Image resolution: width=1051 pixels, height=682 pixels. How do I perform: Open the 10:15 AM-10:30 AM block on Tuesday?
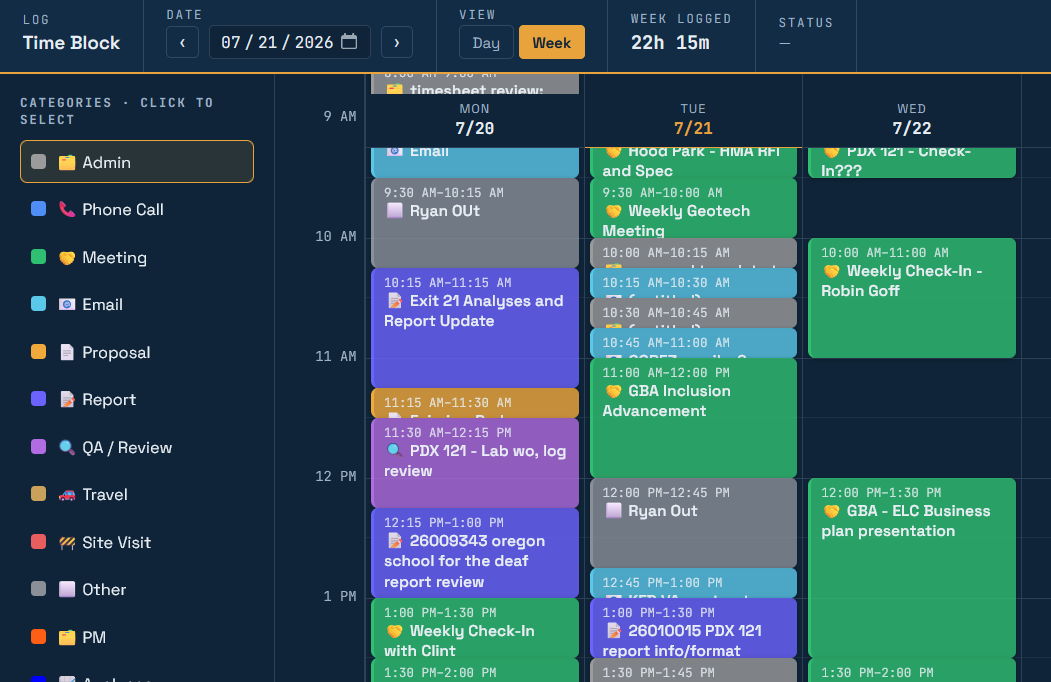[694, 283]
